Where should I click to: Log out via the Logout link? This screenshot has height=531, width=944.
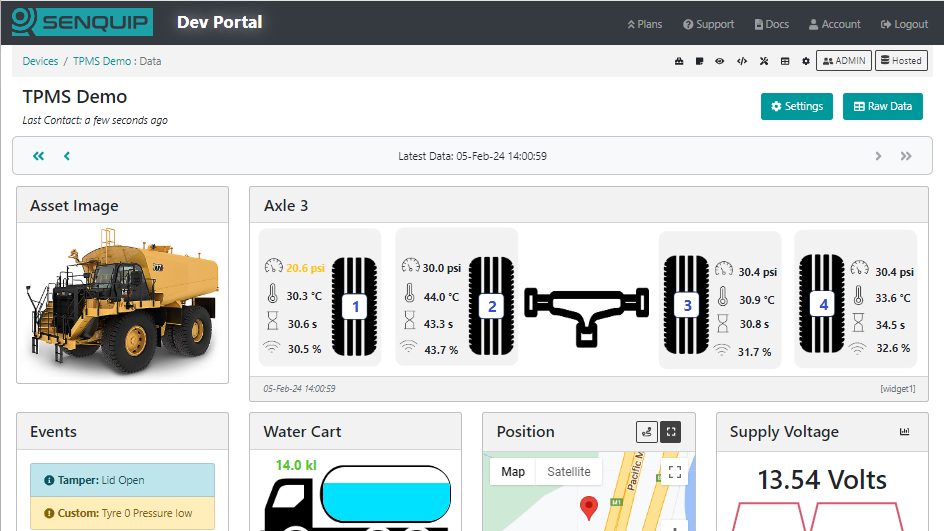(x=904, y=24)
